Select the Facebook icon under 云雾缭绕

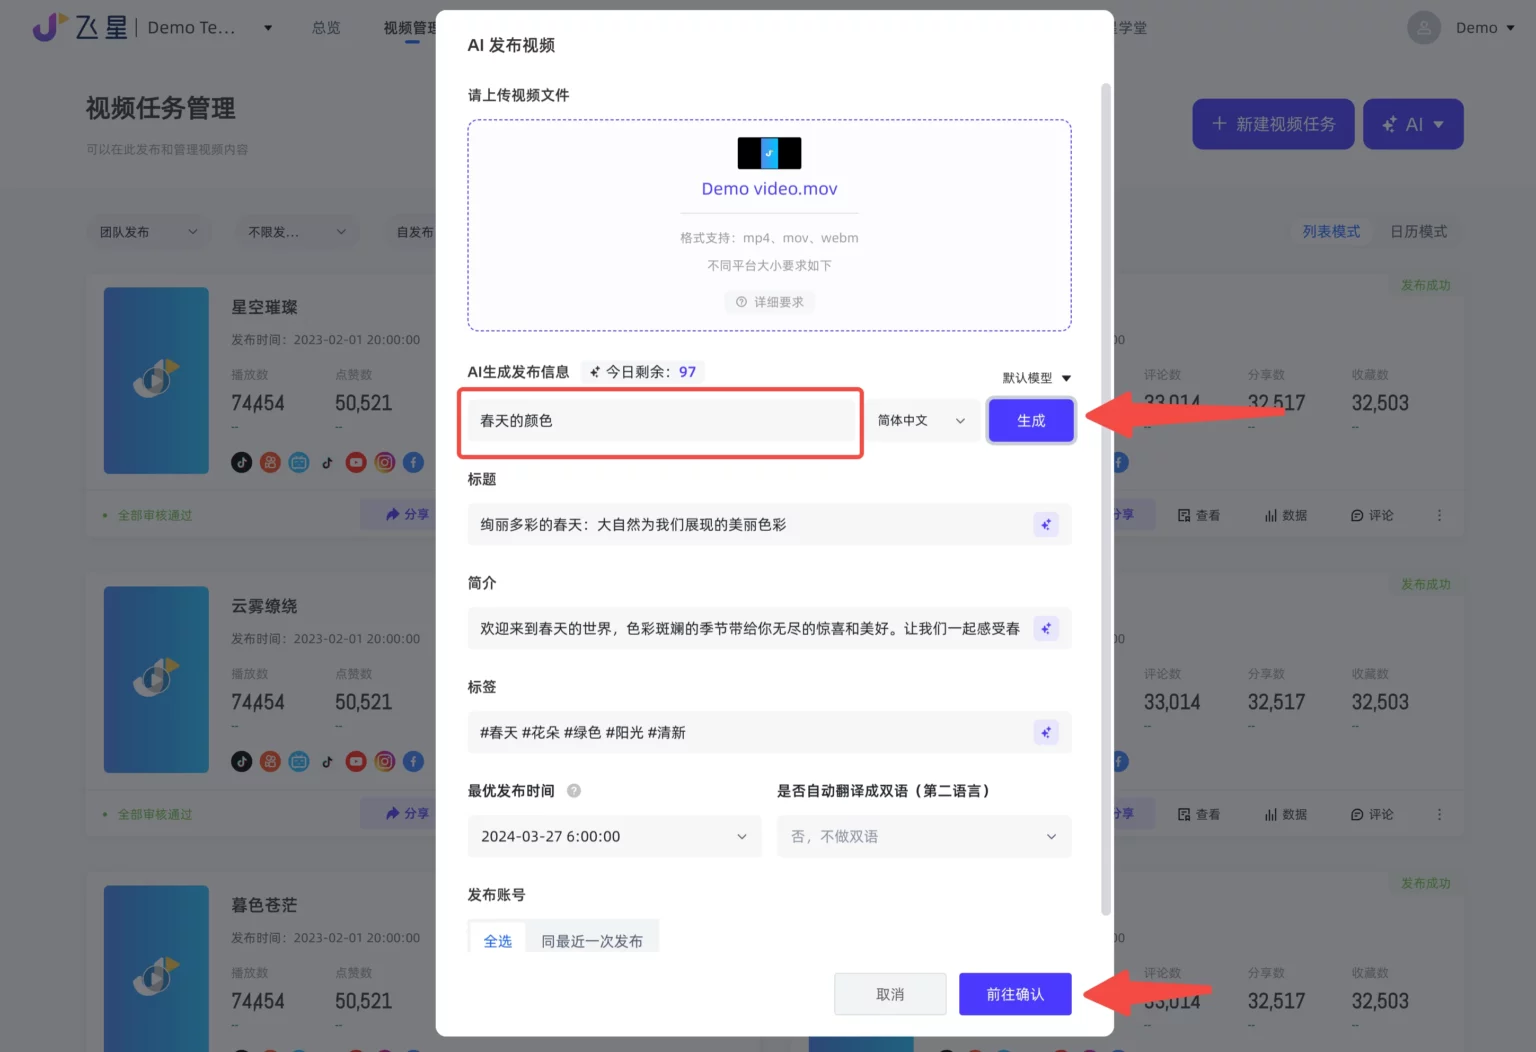point(413,761)
